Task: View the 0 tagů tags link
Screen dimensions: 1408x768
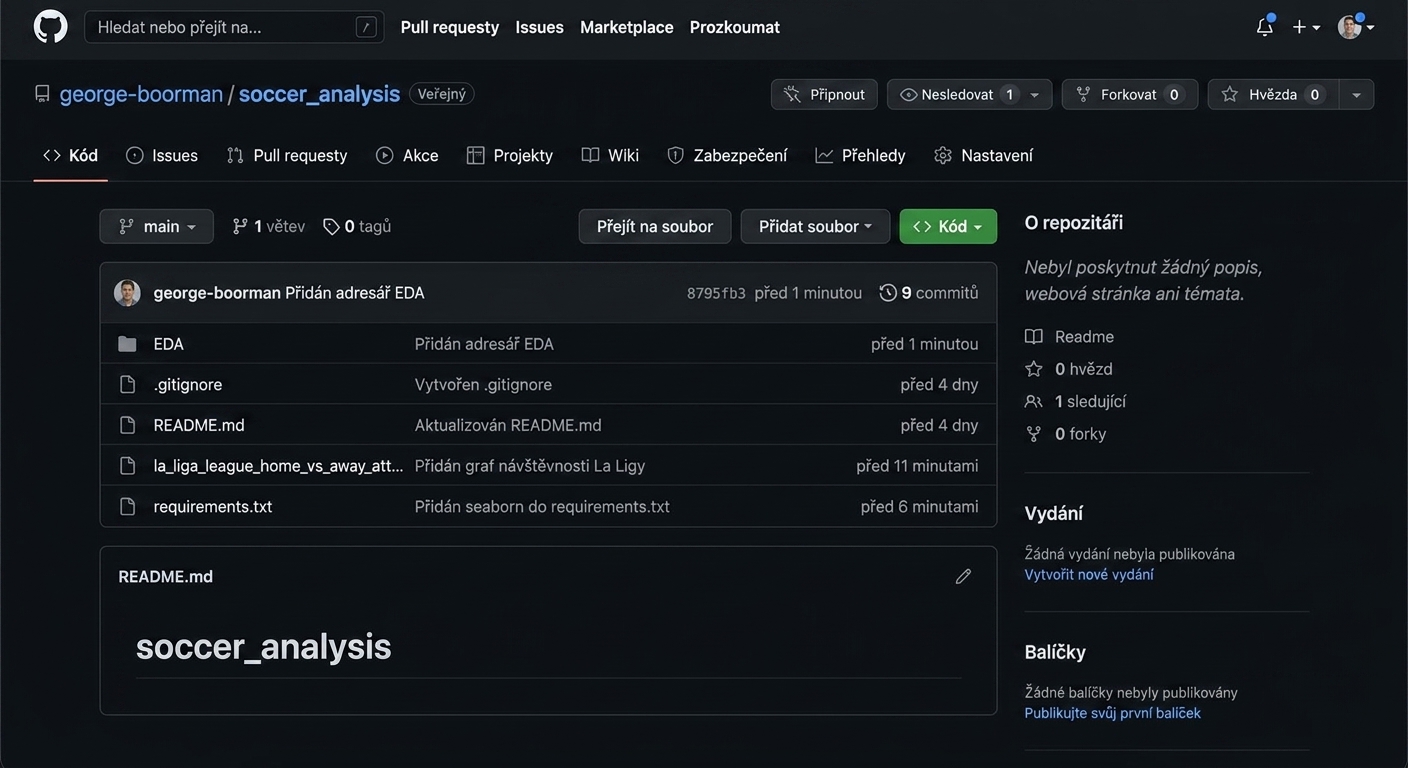Action: tap(357, 226)
